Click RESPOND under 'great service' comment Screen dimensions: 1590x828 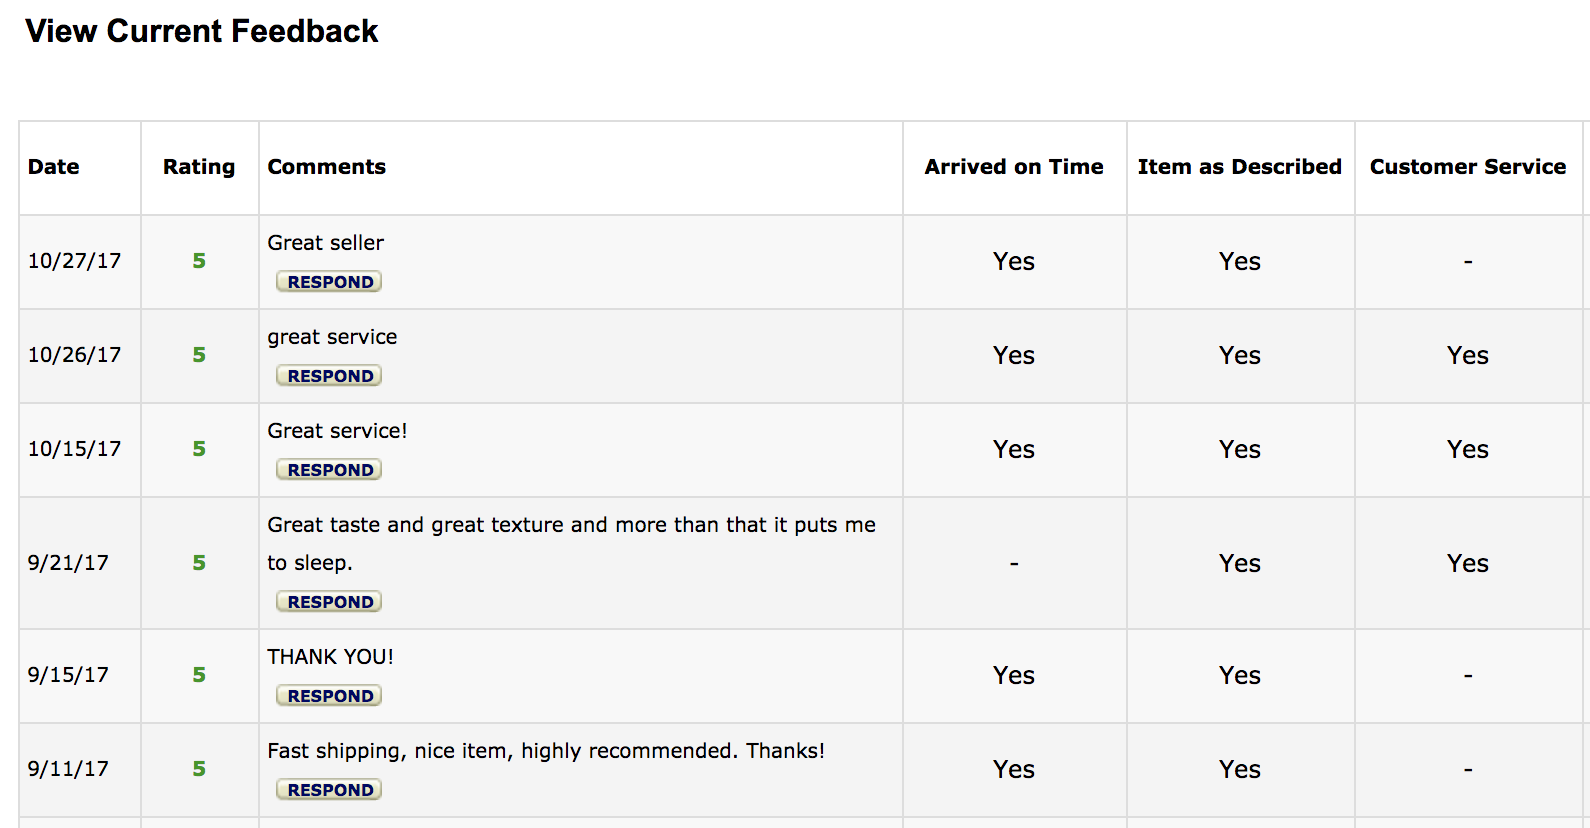(329, 376)
